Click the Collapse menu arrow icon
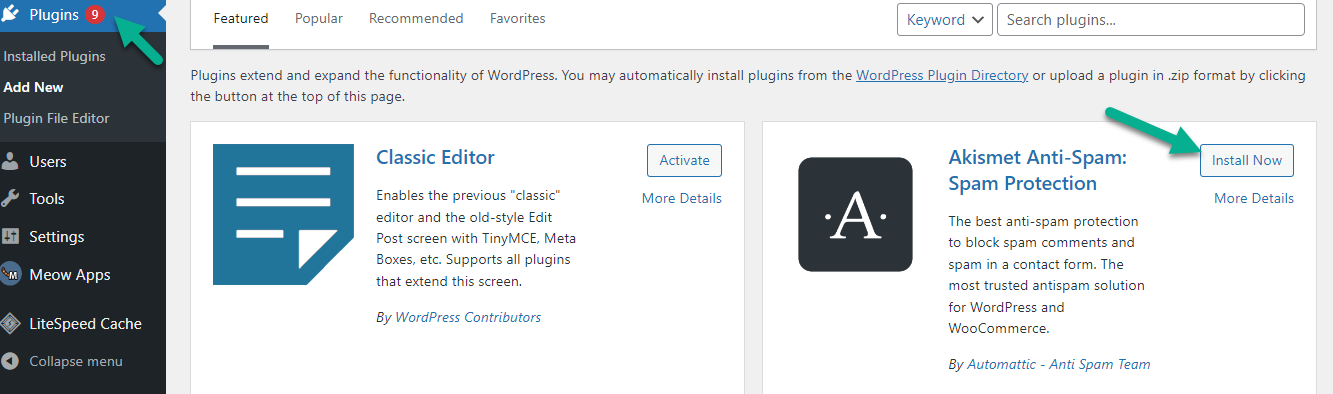 [x=10, y=361]
